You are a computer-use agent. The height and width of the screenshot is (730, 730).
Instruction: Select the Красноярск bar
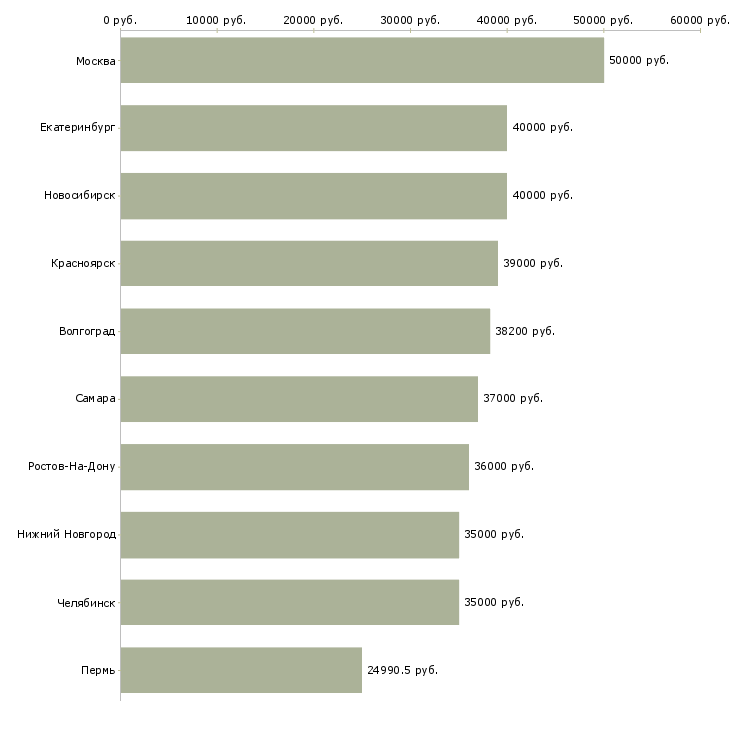coord(309,263)
